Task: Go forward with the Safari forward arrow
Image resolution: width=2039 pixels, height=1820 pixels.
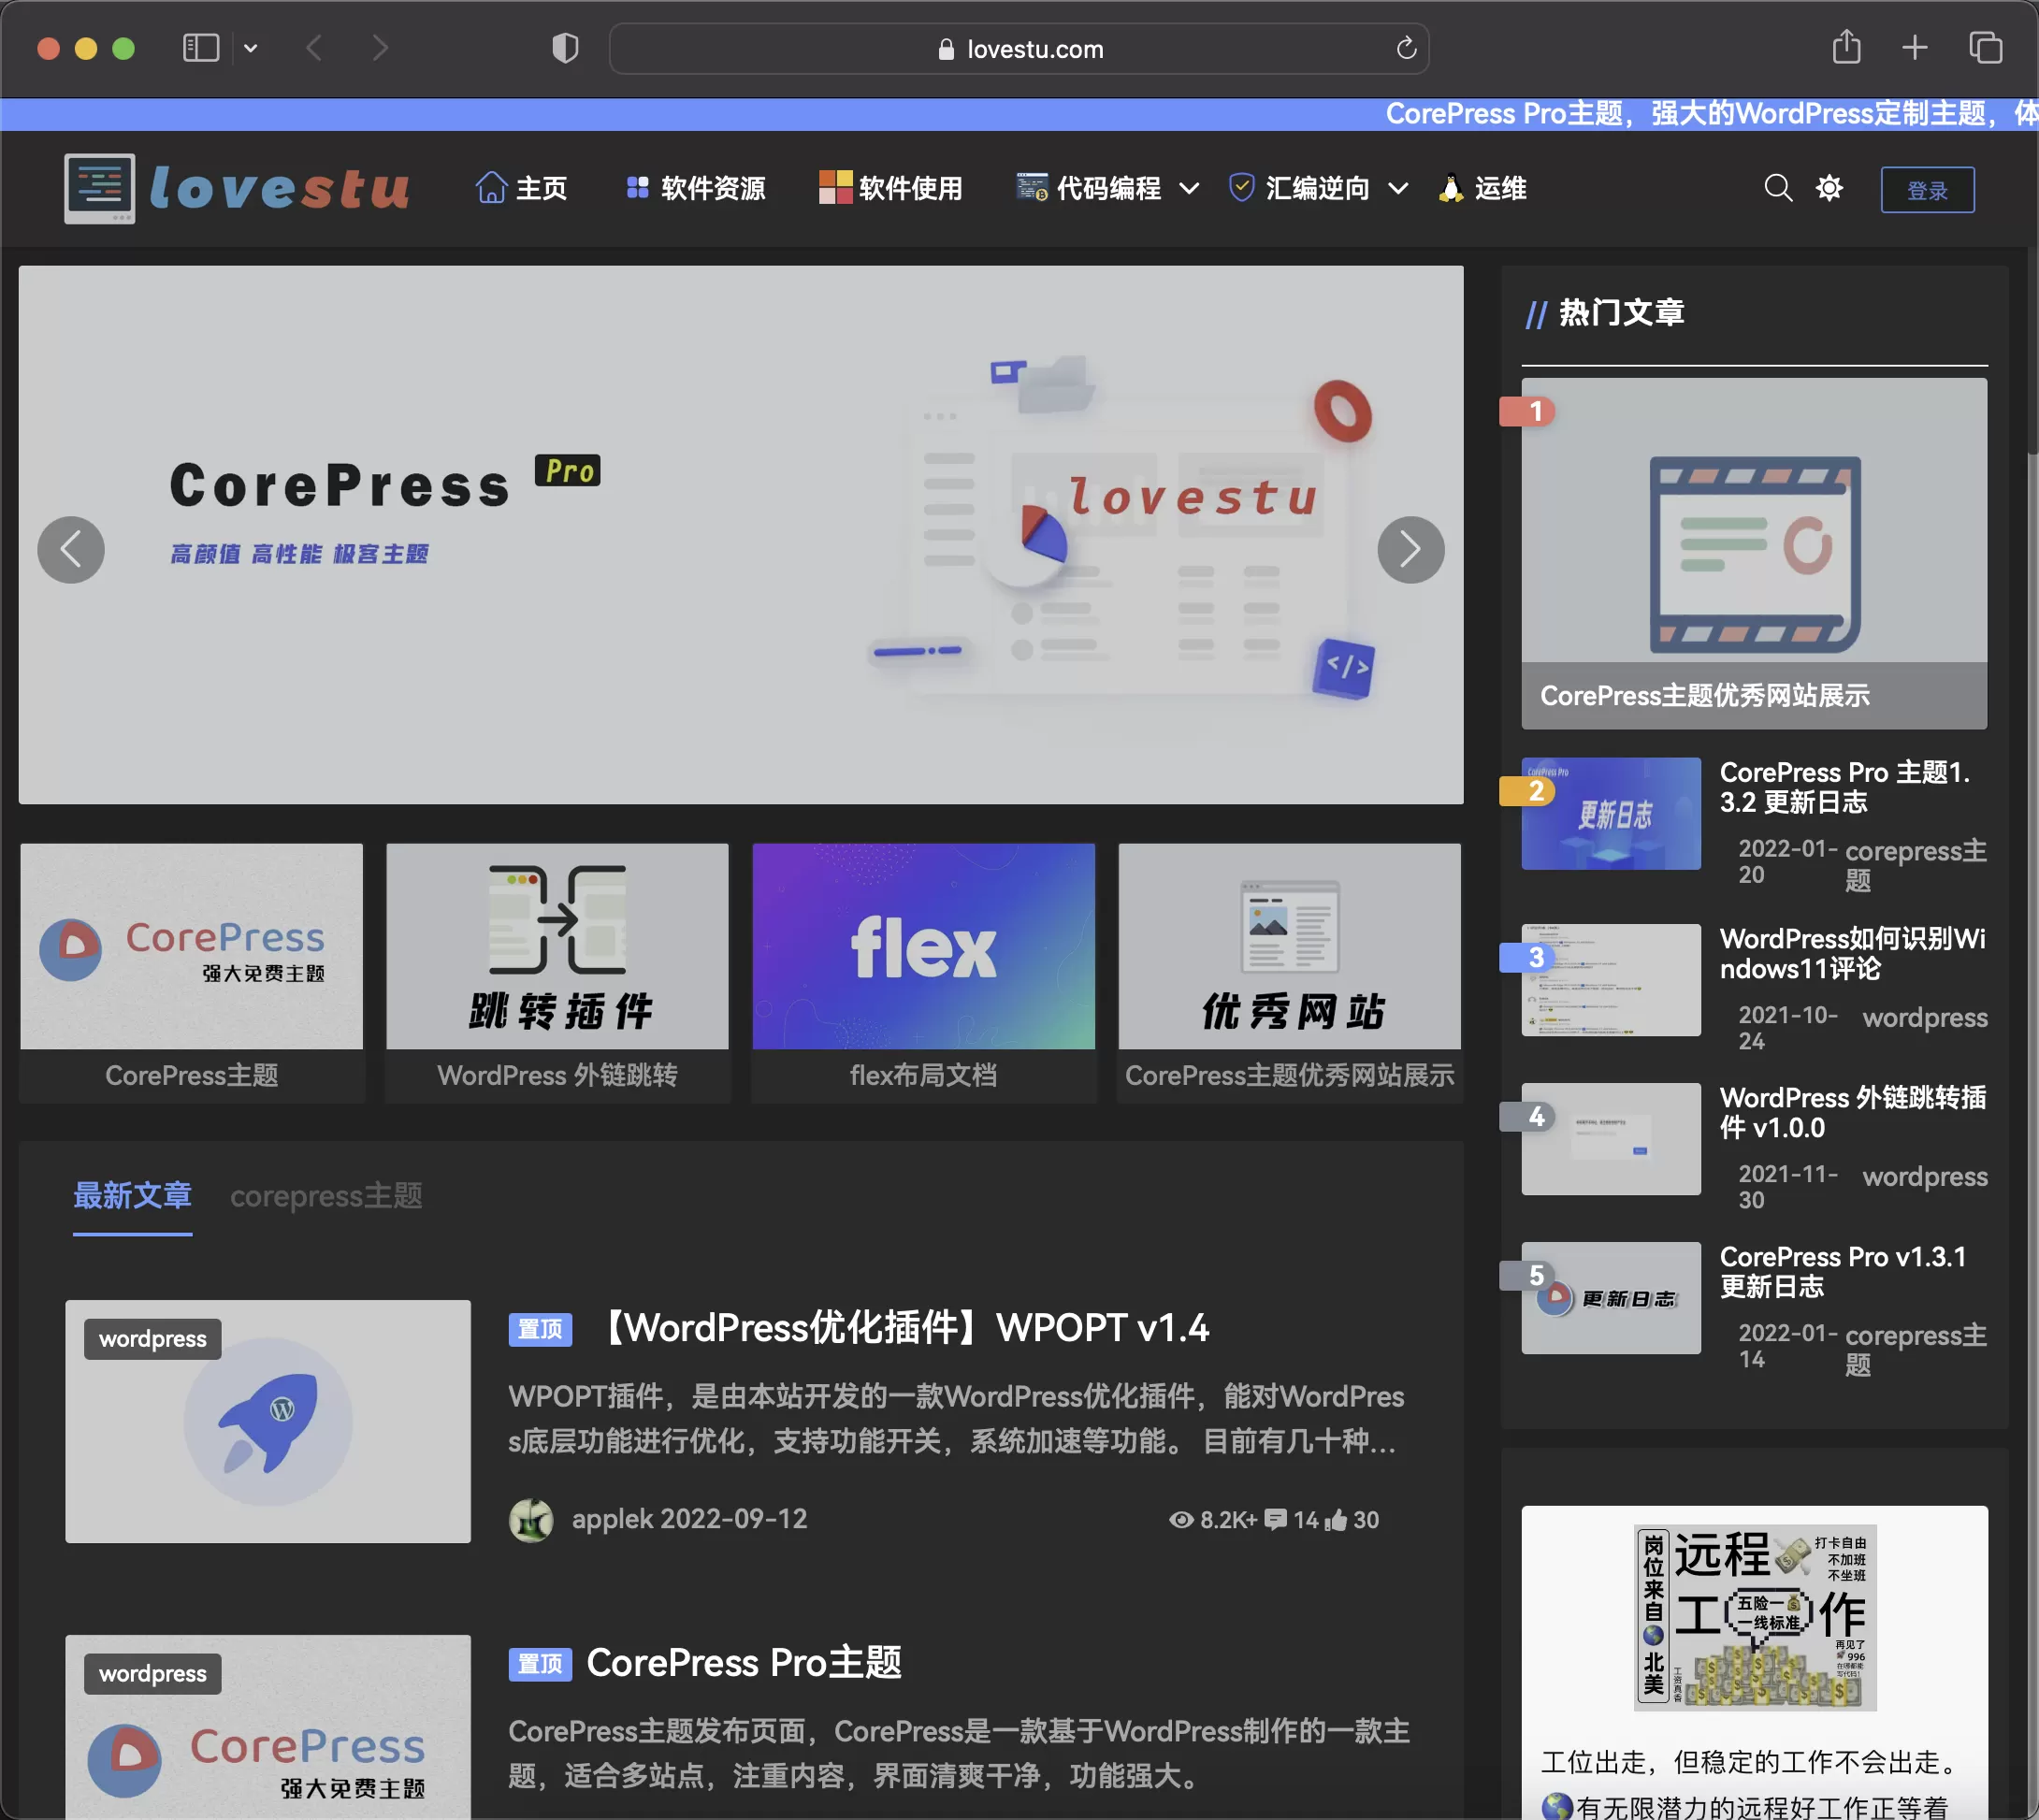Action: (x=380, y=48)
